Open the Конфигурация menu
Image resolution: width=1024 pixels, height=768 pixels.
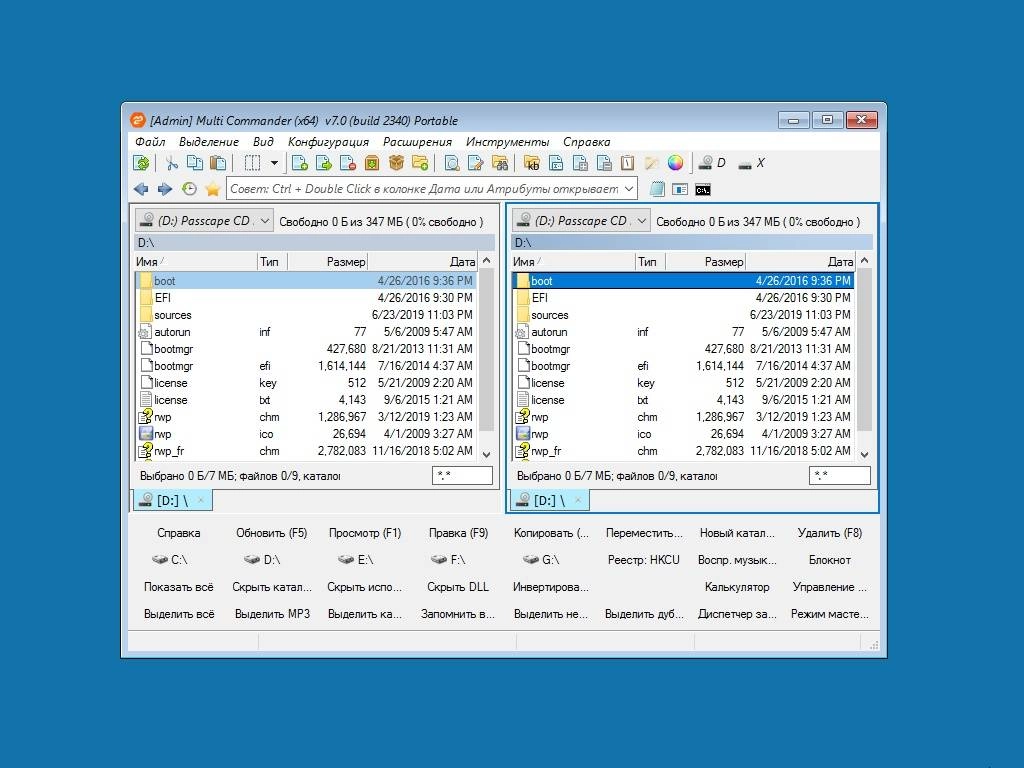coord(328,142)
